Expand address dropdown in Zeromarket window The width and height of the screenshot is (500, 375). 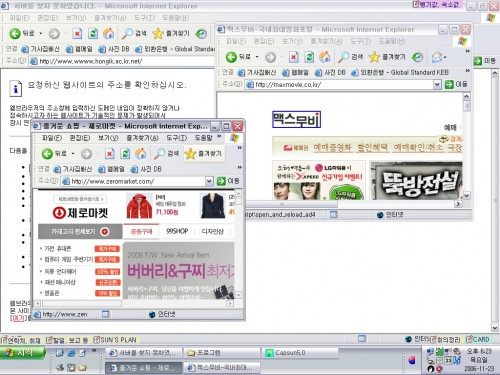coord(209,181)
